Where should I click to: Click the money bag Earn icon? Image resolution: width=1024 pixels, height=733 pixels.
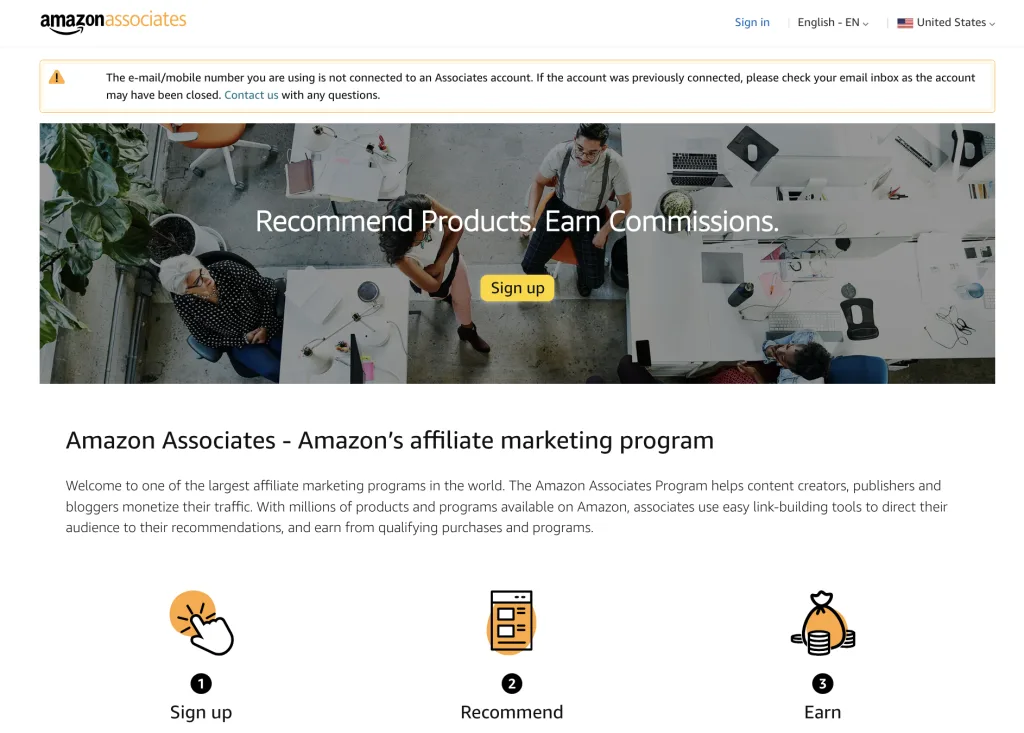(823, 623)
